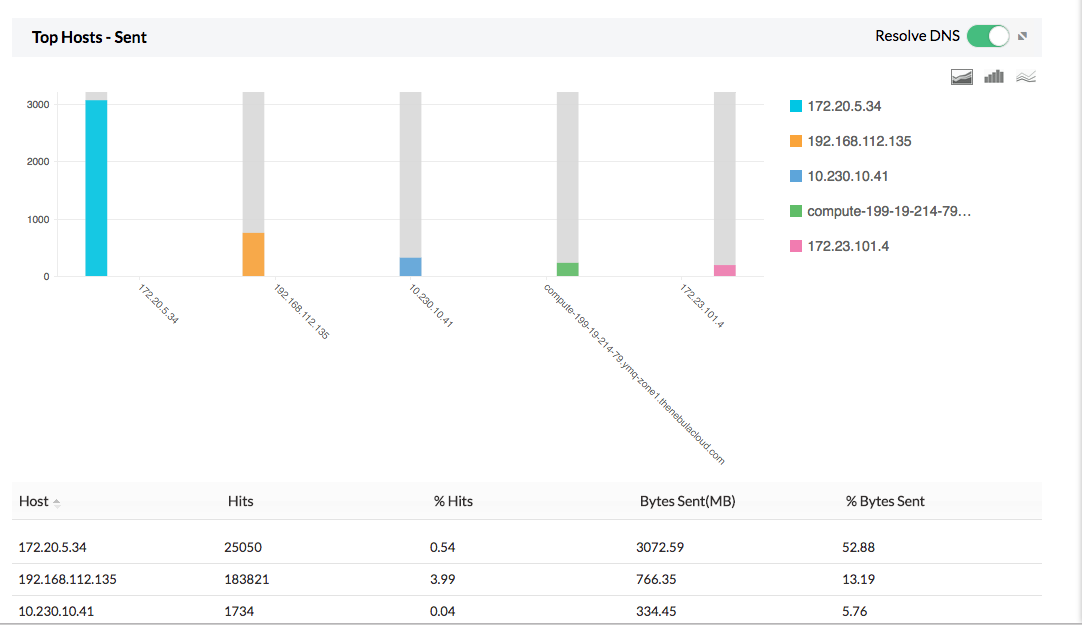Toggle 192.168.112.135 series in the legend
1082x625 pixels.
point(858,141)
